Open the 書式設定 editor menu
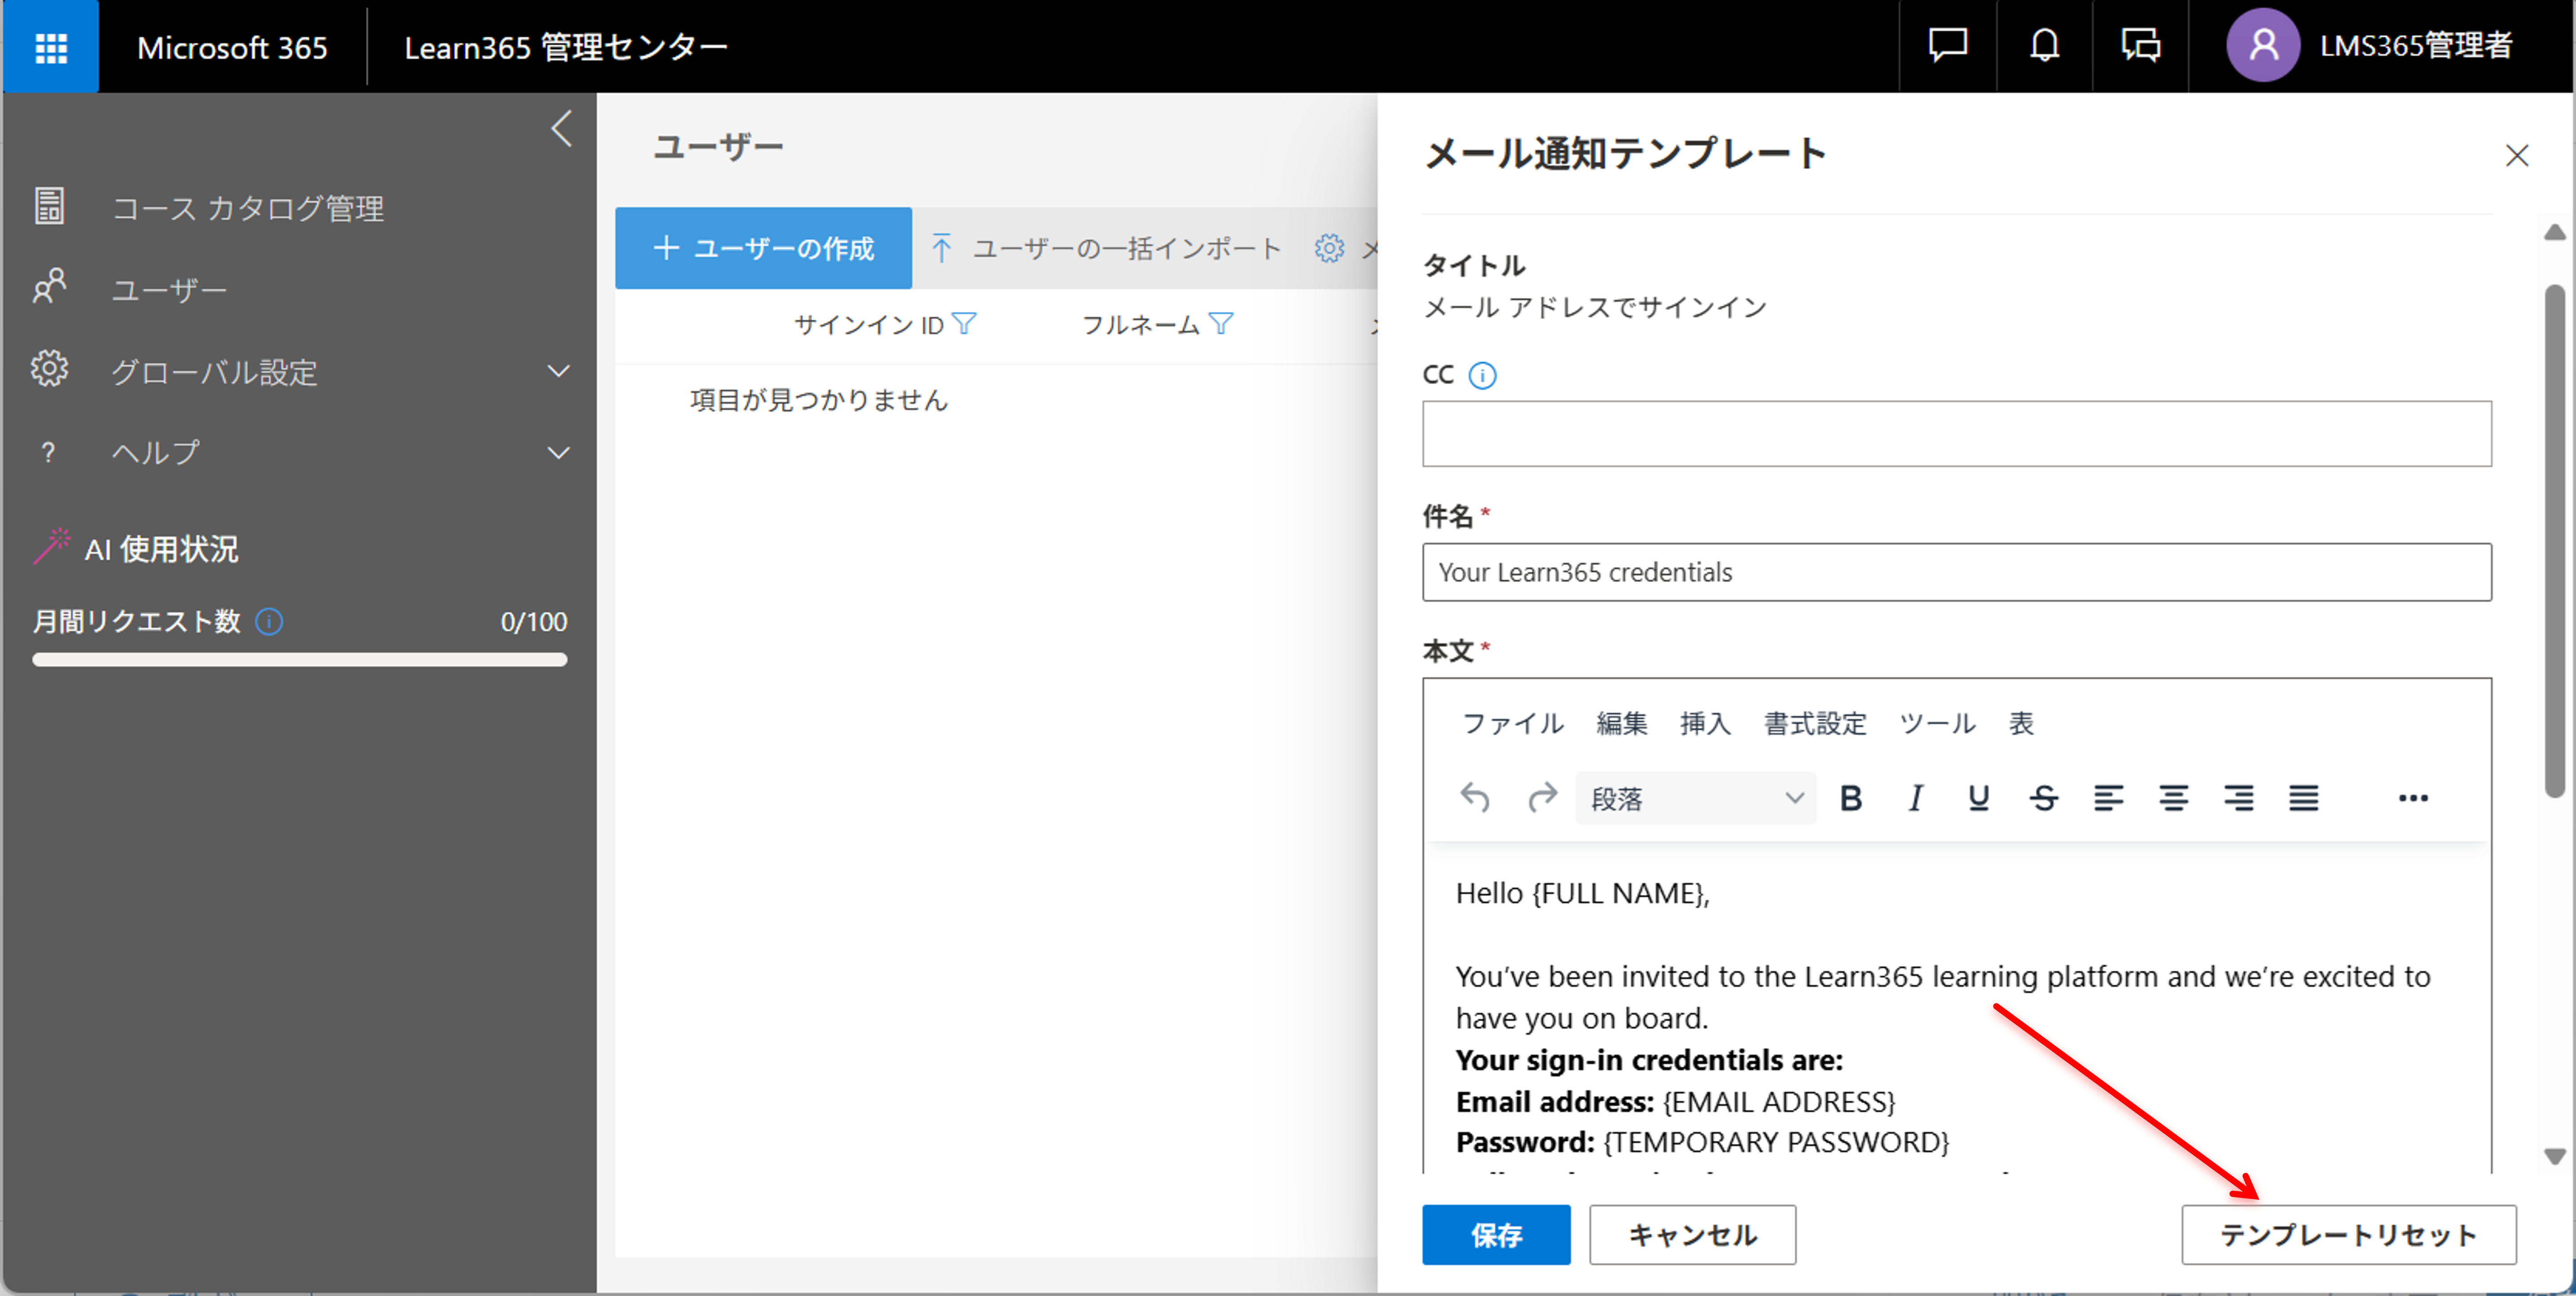The image size is (2576, 1296). coord(1815,723)
